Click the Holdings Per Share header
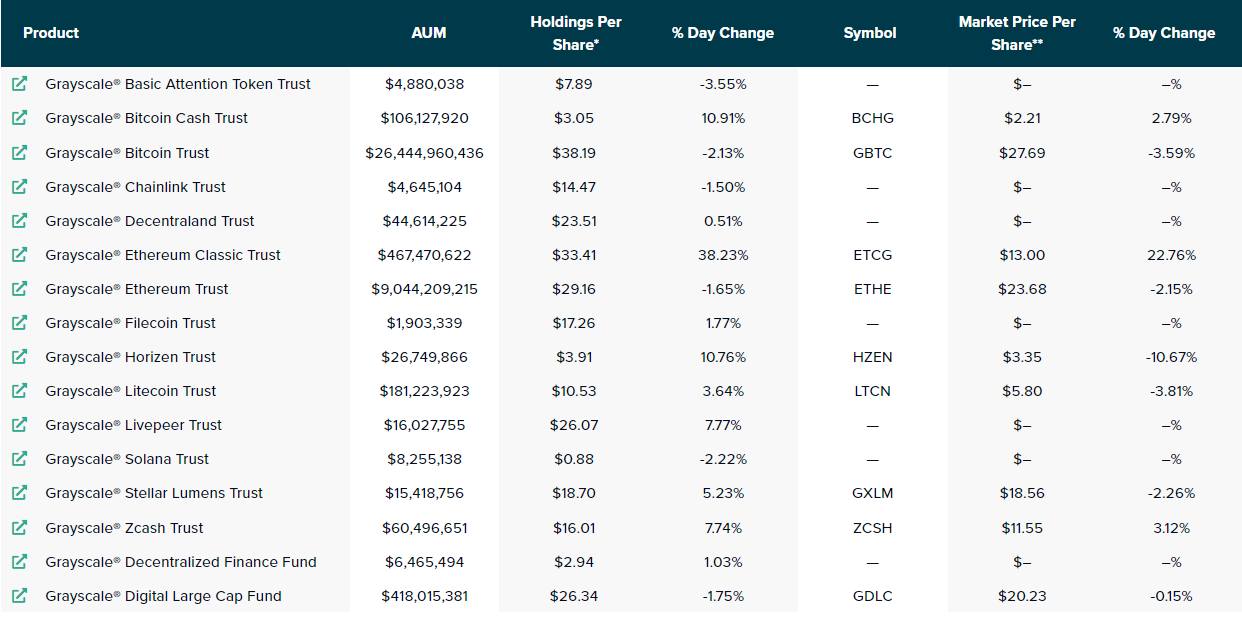This screenshot has width=1242, height=617. coord(577,32)
